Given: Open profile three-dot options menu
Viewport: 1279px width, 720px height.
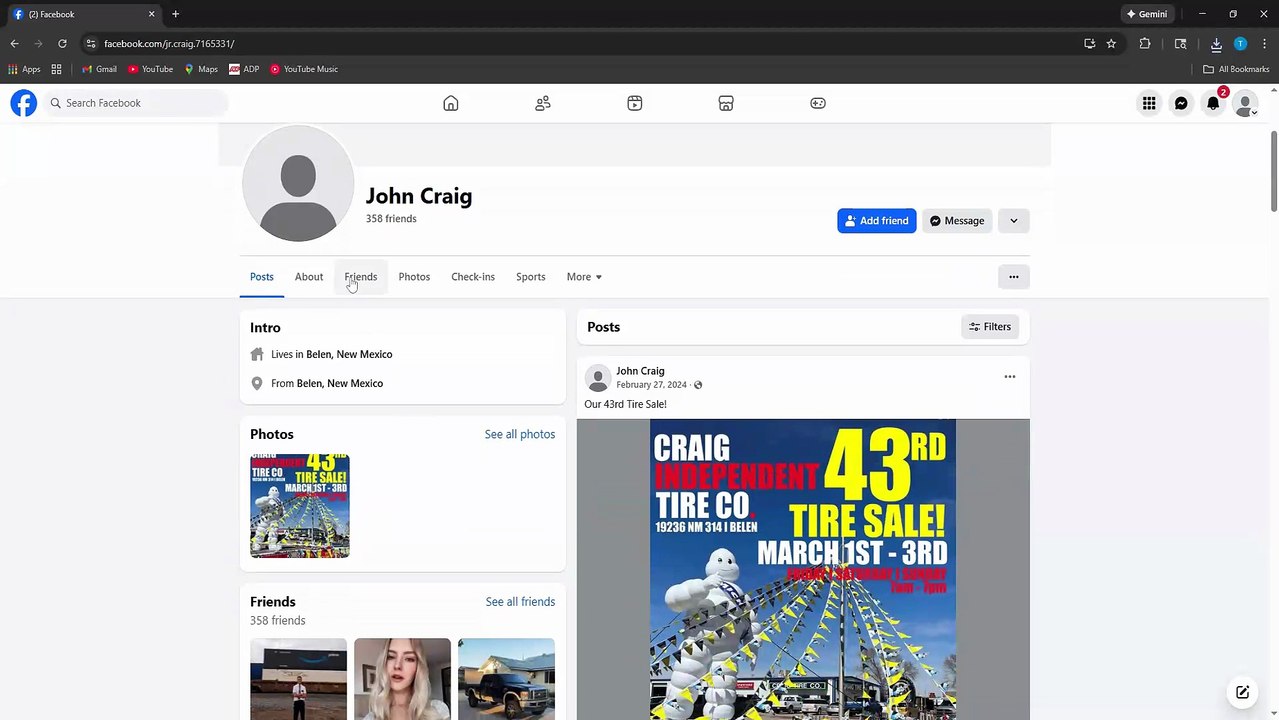Looking at the screenshot, I should [1014, 277].
